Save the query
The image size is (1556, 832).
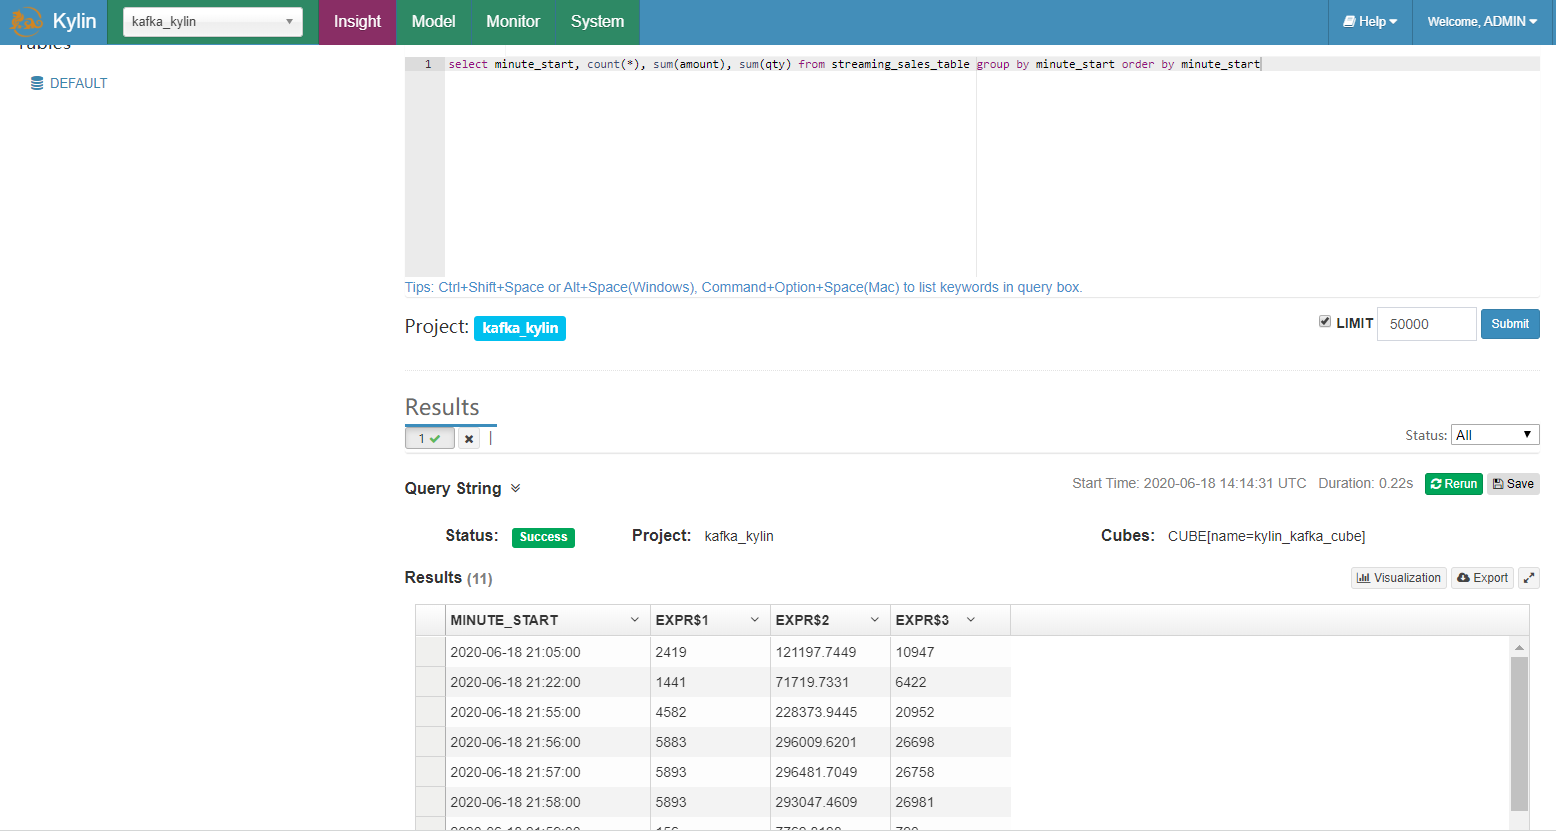coord(1513,484)
